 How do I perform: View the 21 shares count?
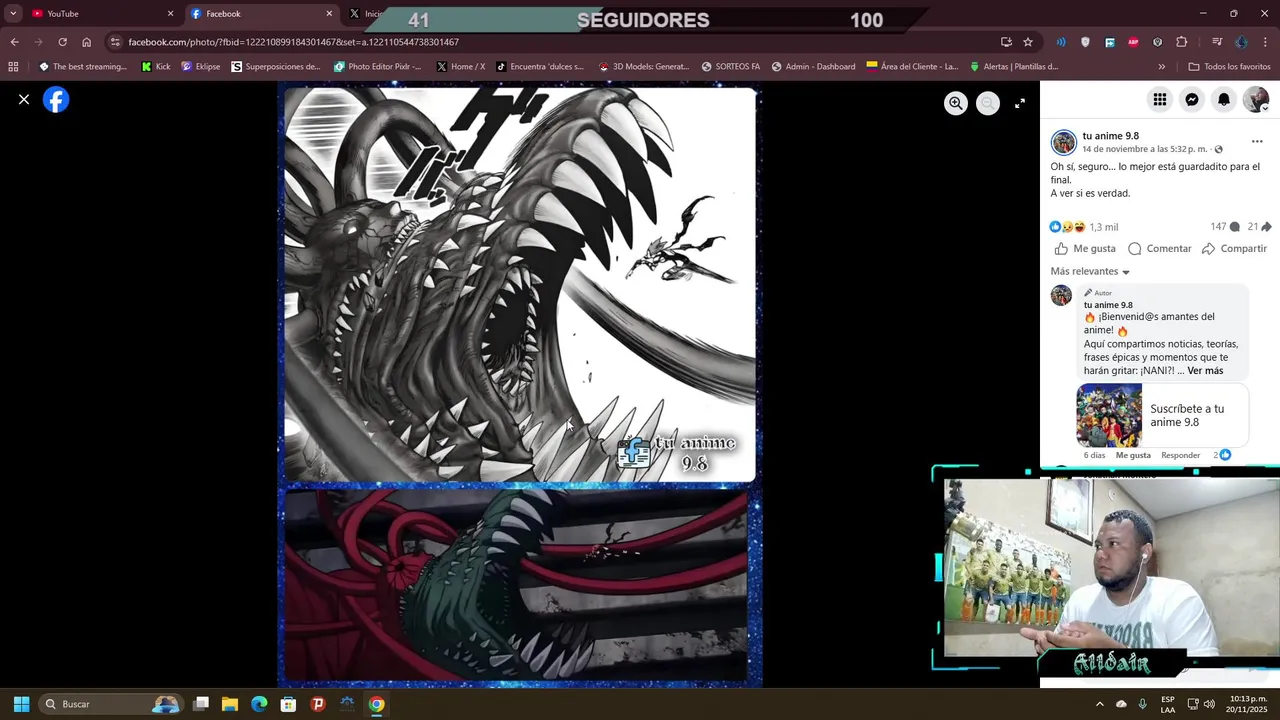point(1259,227)
